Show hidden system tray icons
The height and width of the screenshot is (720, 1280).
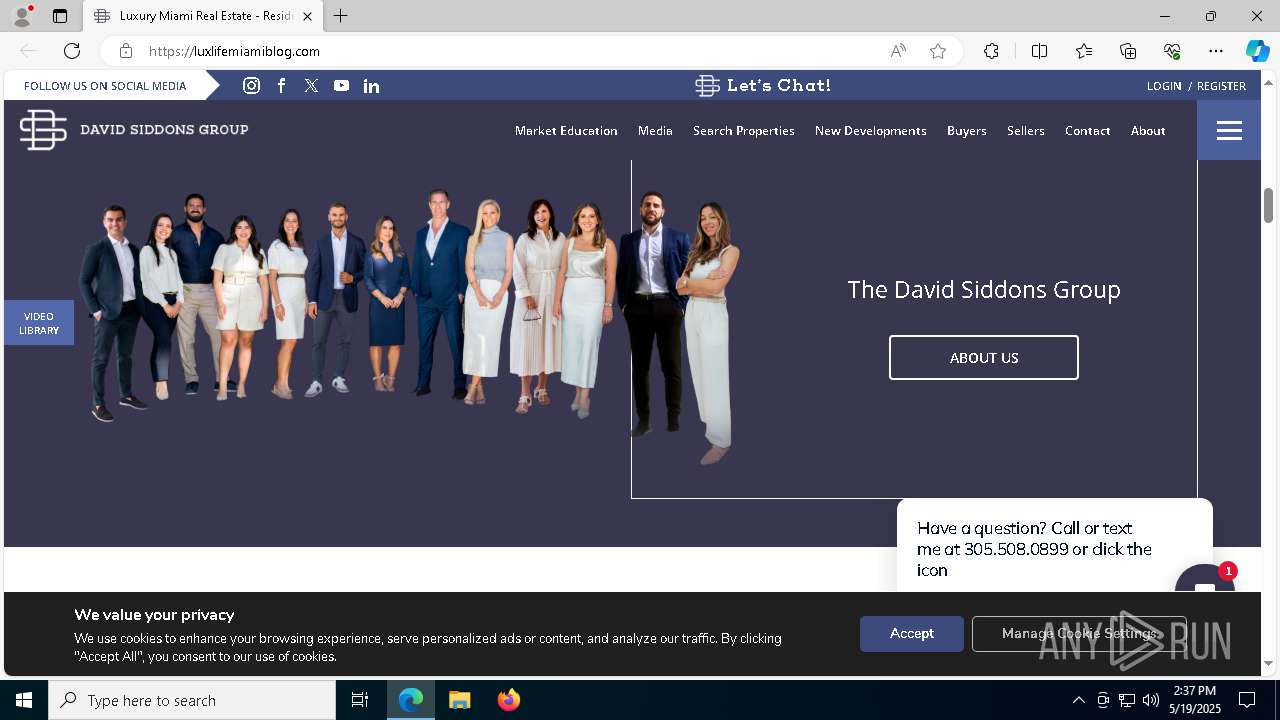point(1078,700)
